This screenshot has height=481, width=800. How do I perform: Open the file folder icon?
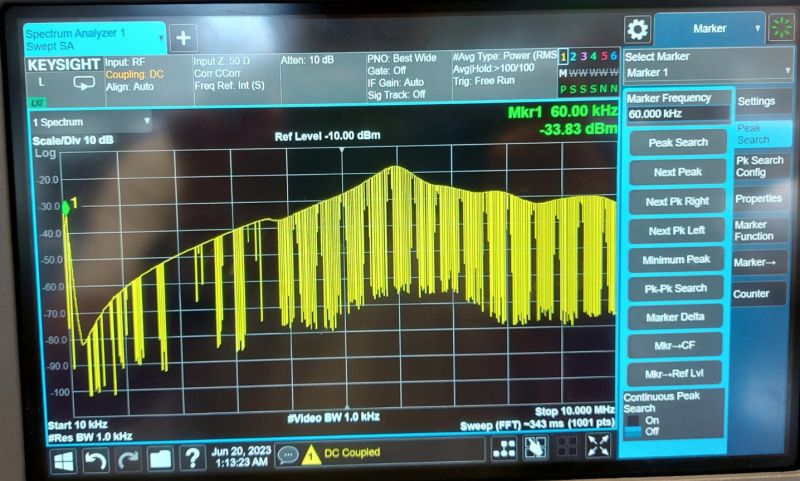click(x=160, y=459)
